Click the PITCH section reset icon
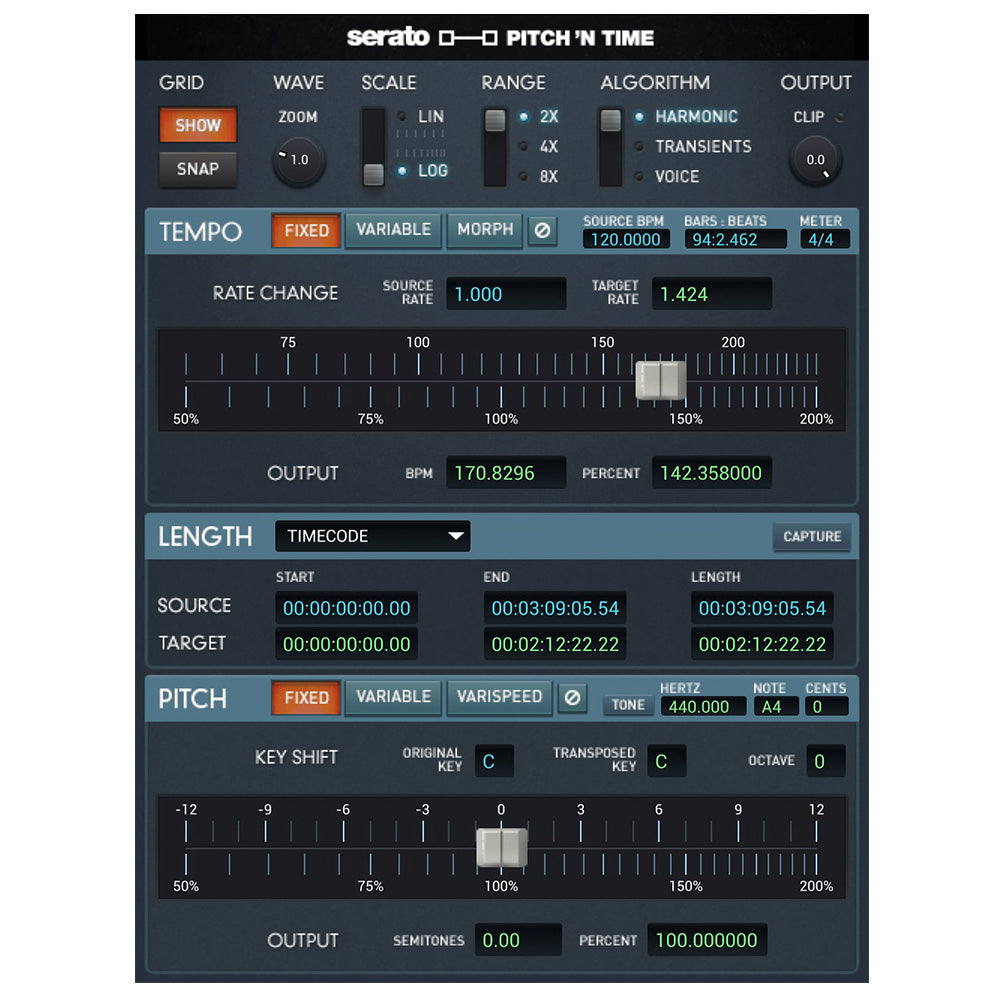Screen dimensions: 1000x1000 [572, 698]
